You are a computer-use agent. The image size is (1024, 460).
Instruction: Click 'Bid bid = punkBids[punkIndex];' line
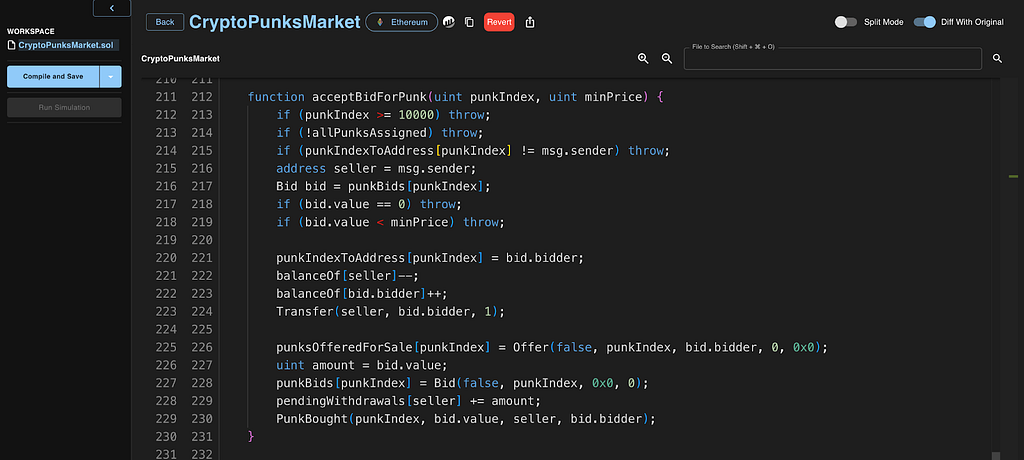(383, 186)
